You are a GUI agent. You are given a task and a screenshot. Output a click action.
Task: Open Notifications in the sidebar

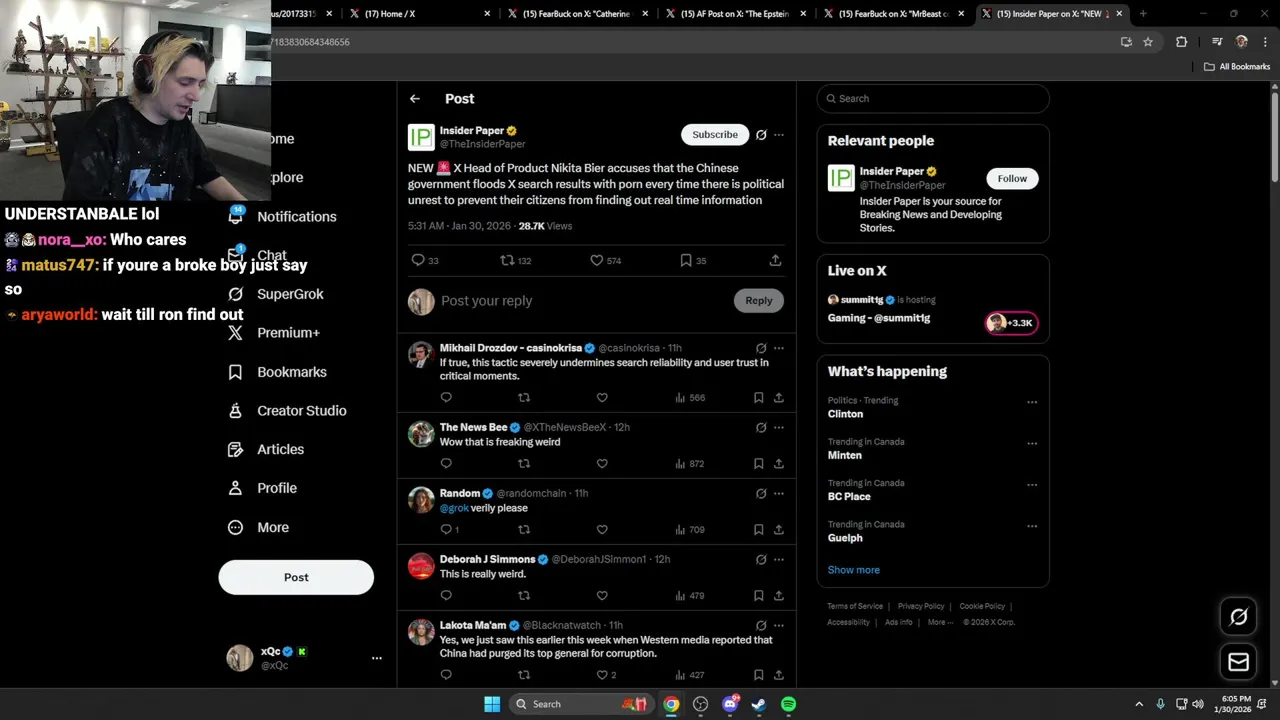click(284, 216)
